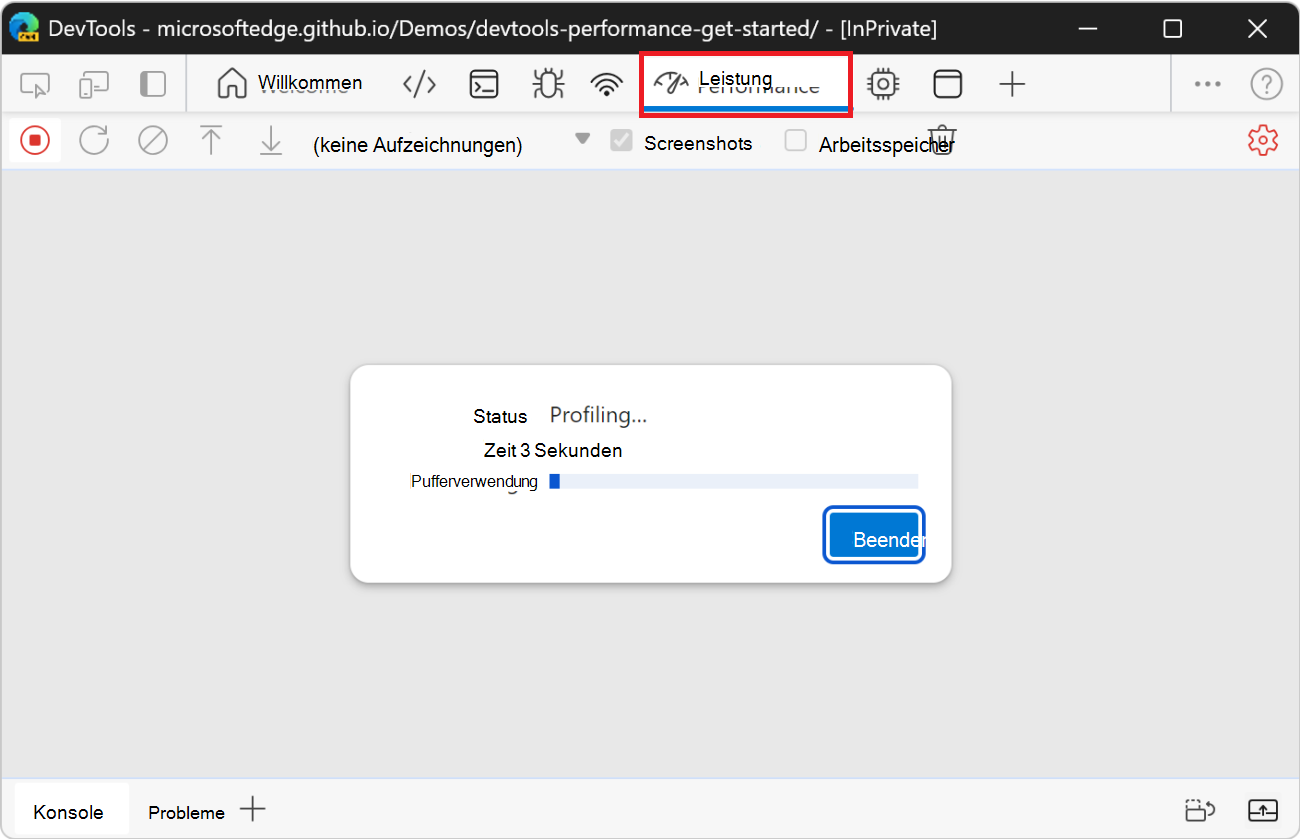The width and height of the screenshot is (1300, 839).
Task: Toggle device emulation mode
Action: click(94, 84)
